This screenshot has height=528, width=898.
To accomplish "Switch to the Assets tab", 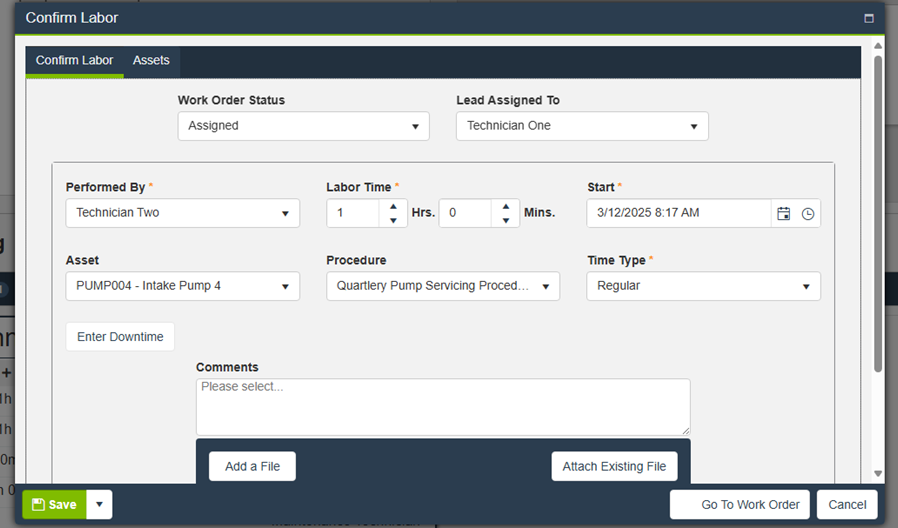I will [151, 61].
